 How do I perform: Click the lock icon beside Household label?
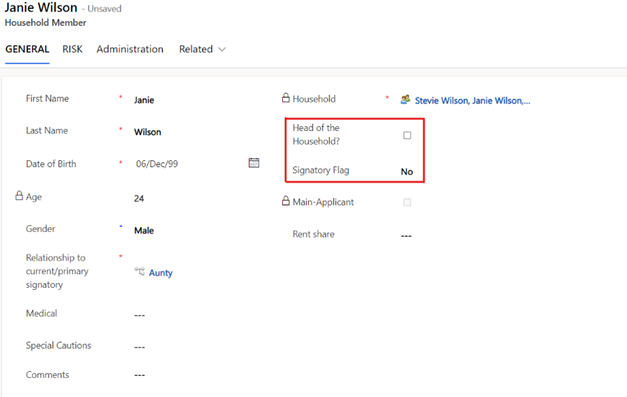pos(286,98)
